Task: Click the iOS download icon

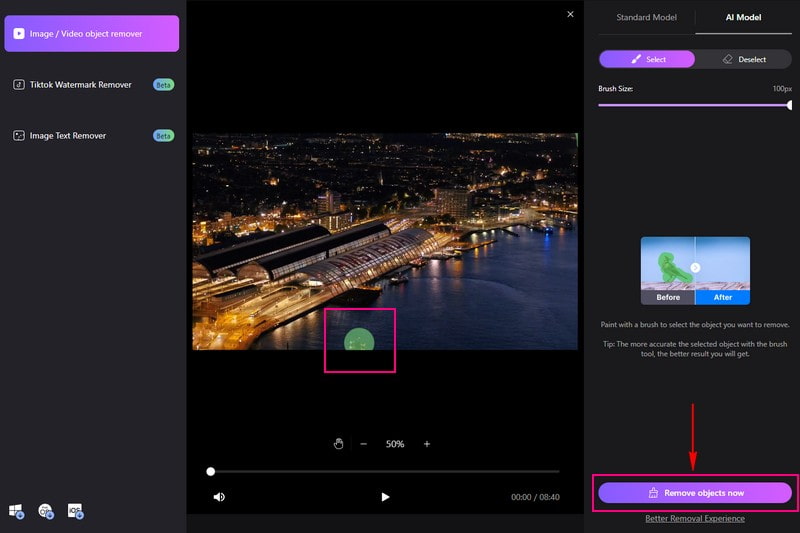Action: [x=76, y=511]
